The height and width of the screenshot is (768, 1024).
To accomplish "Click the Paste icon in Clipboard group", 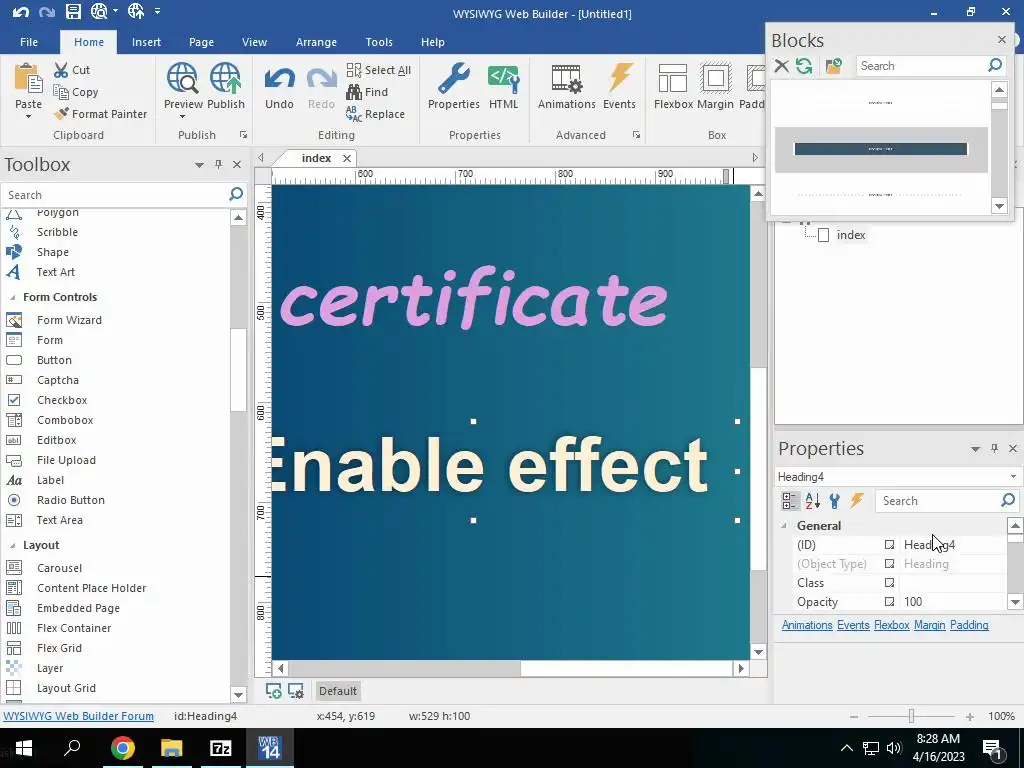I will [28, 79].
